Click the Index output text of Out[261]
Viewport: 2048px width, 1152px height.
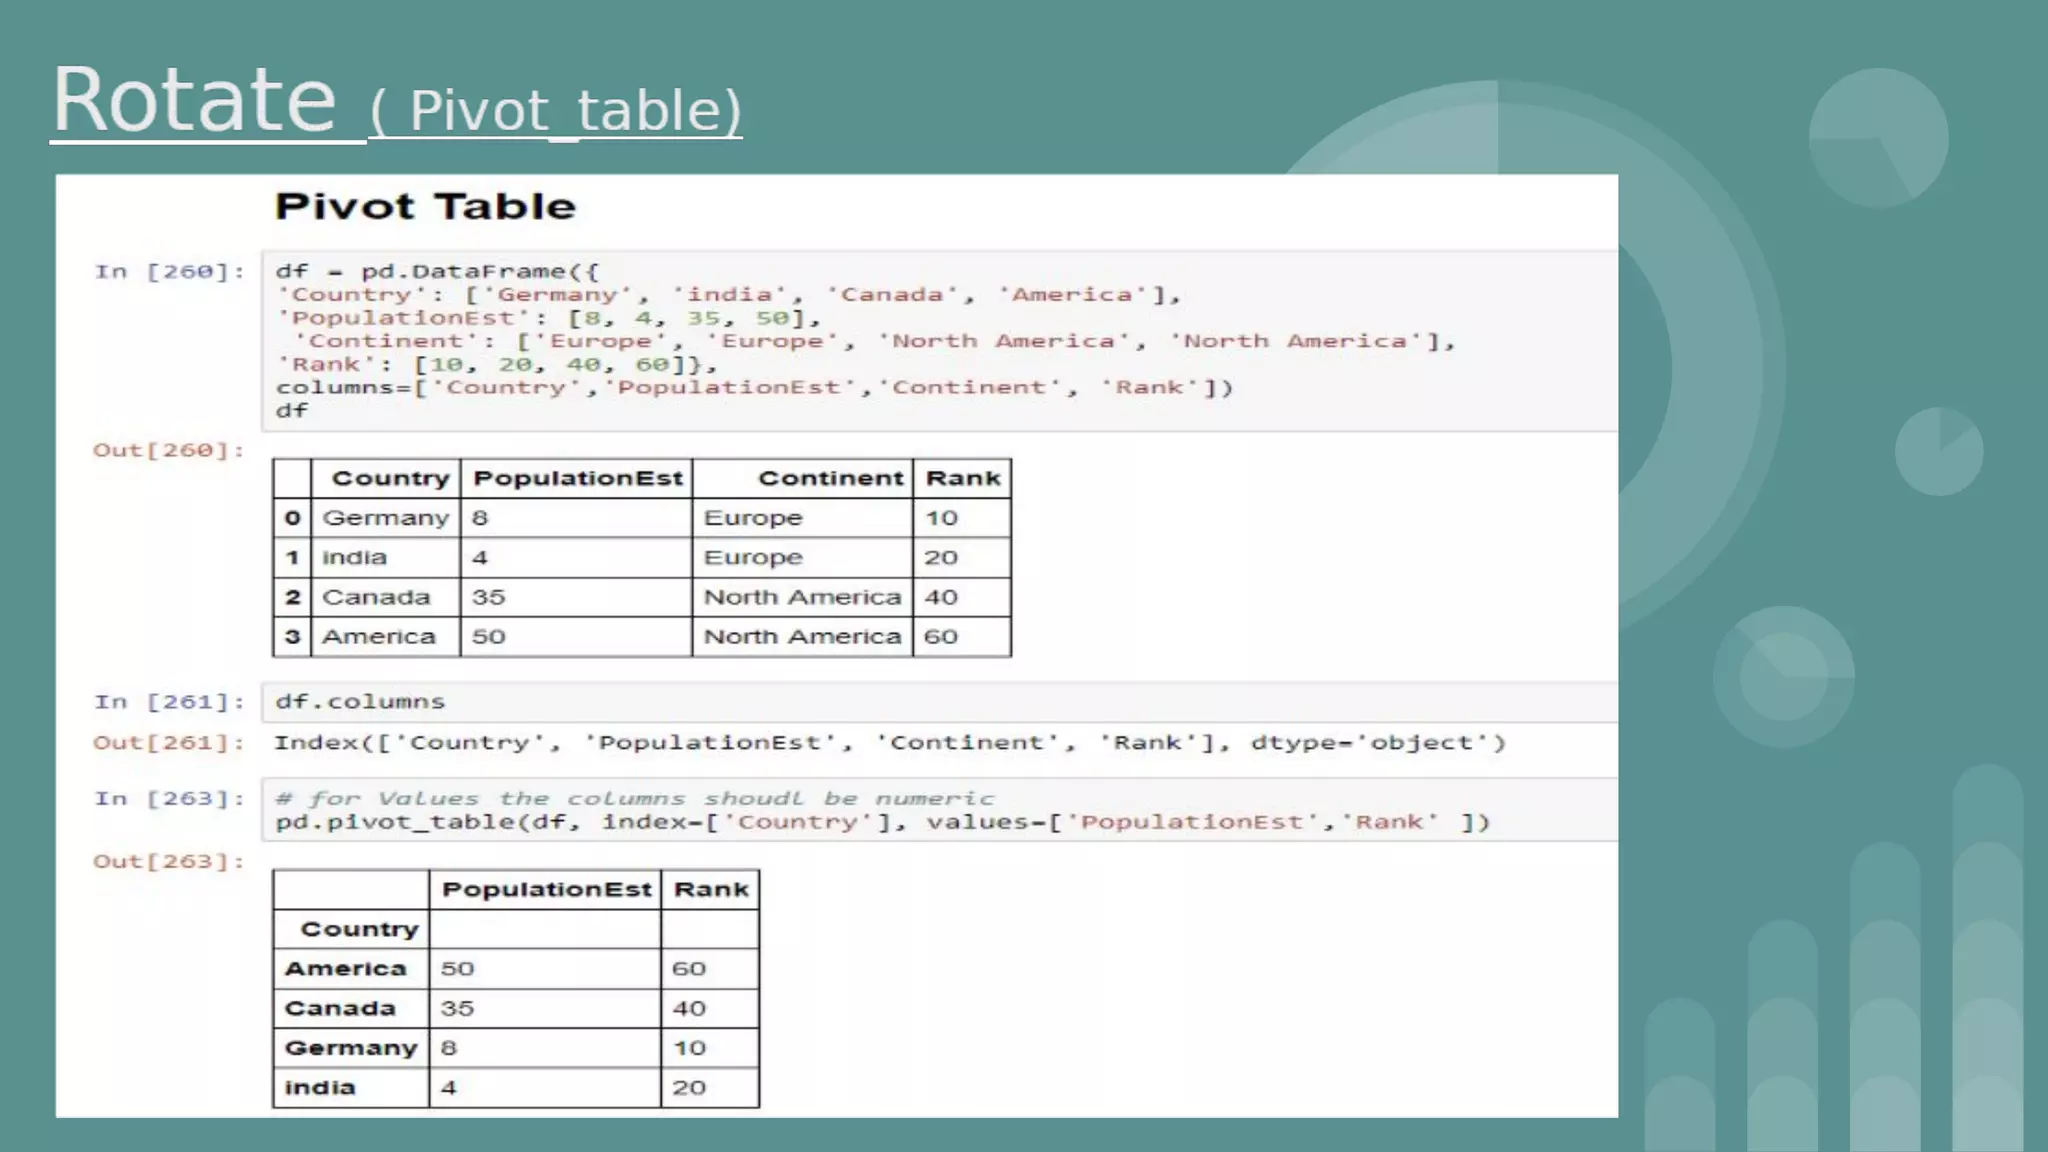(x=889, y=743)
